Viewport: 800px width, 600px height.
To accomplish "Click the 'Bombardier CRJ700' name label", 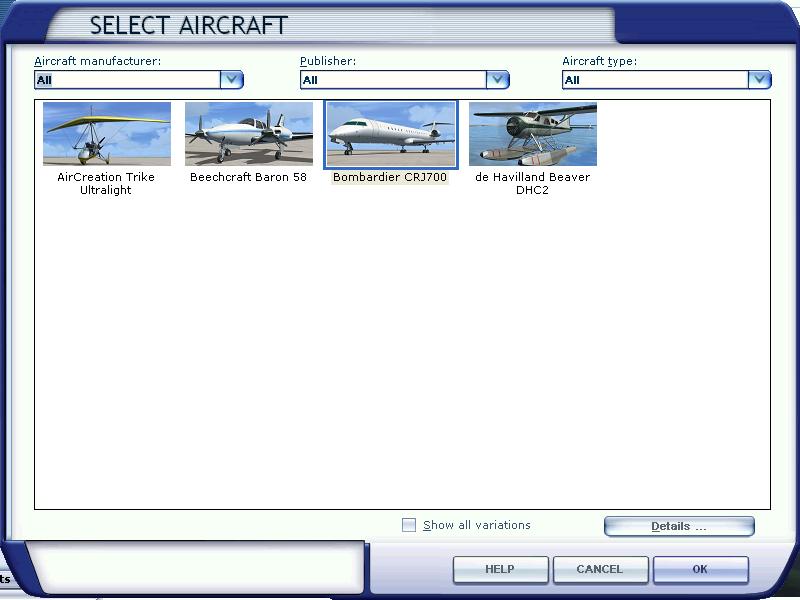I will tap(390, 177).
